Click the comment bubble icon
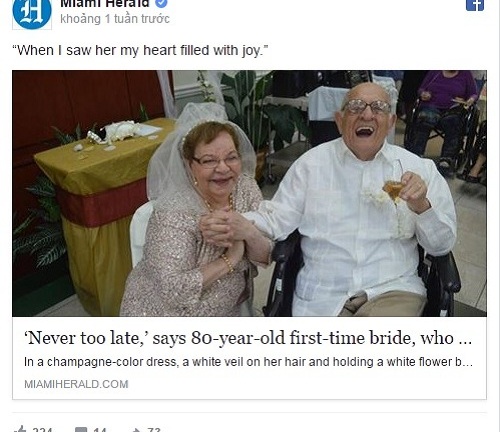 (81, 429)
